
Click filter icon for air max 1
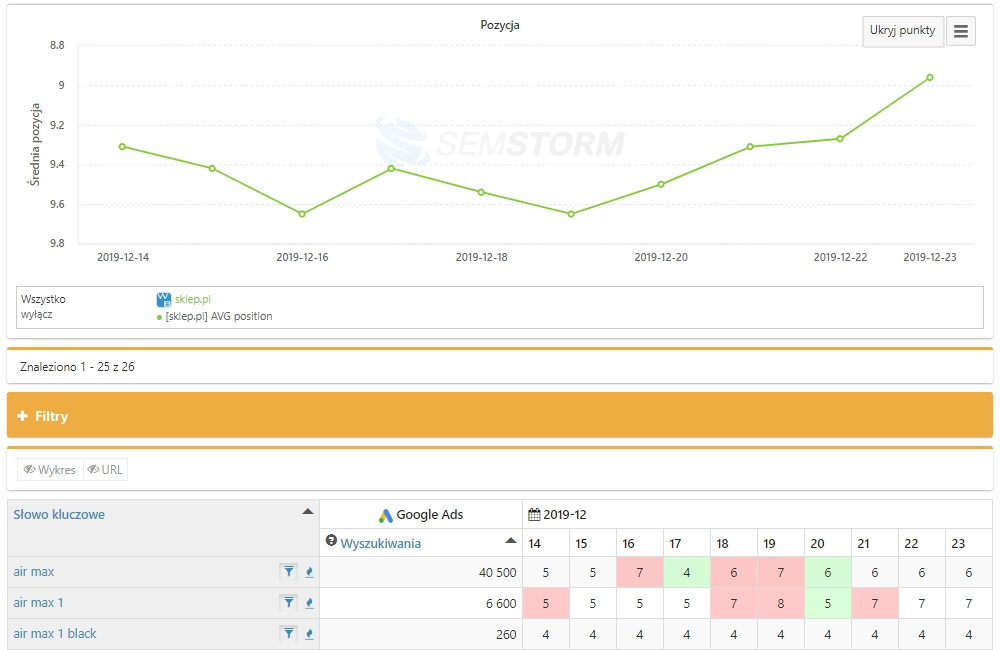[288, 603]
